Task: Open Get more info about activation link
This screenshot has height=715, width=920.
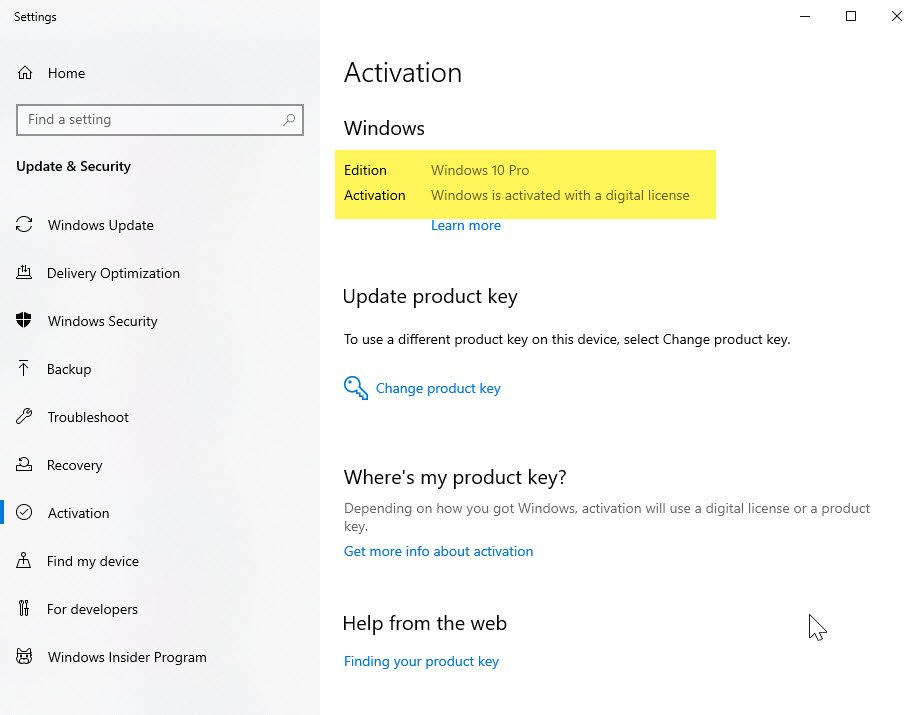Action: pyautogui.click(x=438, y=551)
